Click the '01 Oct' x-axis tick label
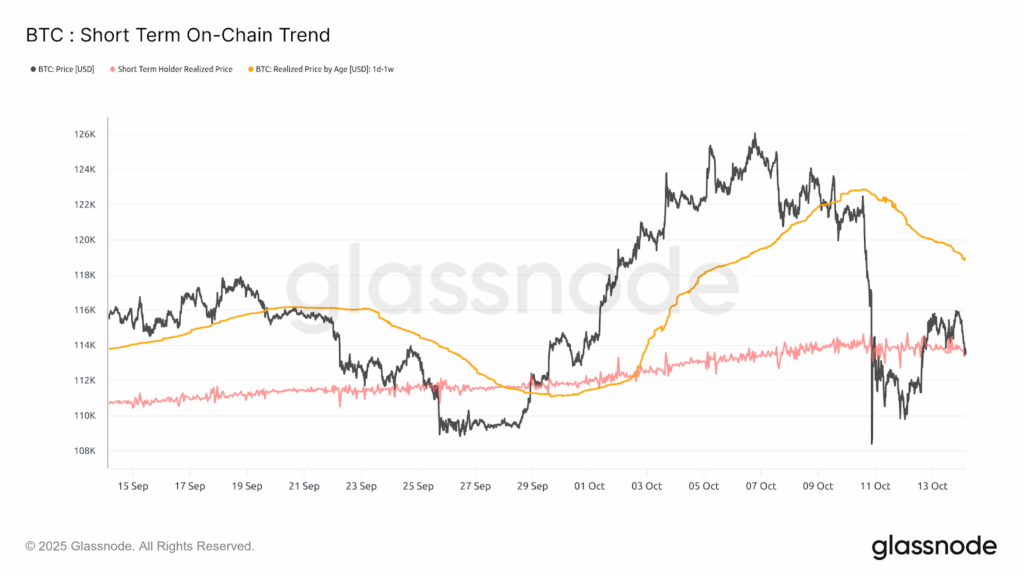Screen dimensions: 1024x576 [x=589, y=486]
